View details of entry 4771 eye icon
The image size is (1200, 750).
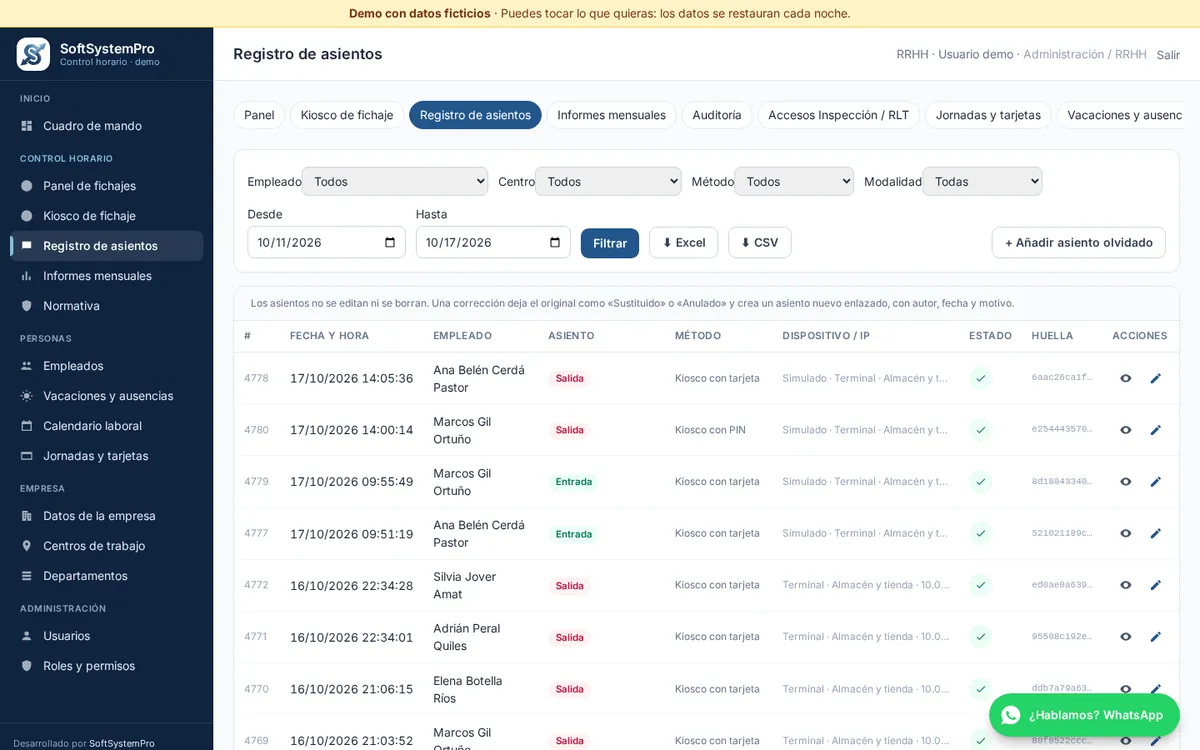[x=1126, y=637]
